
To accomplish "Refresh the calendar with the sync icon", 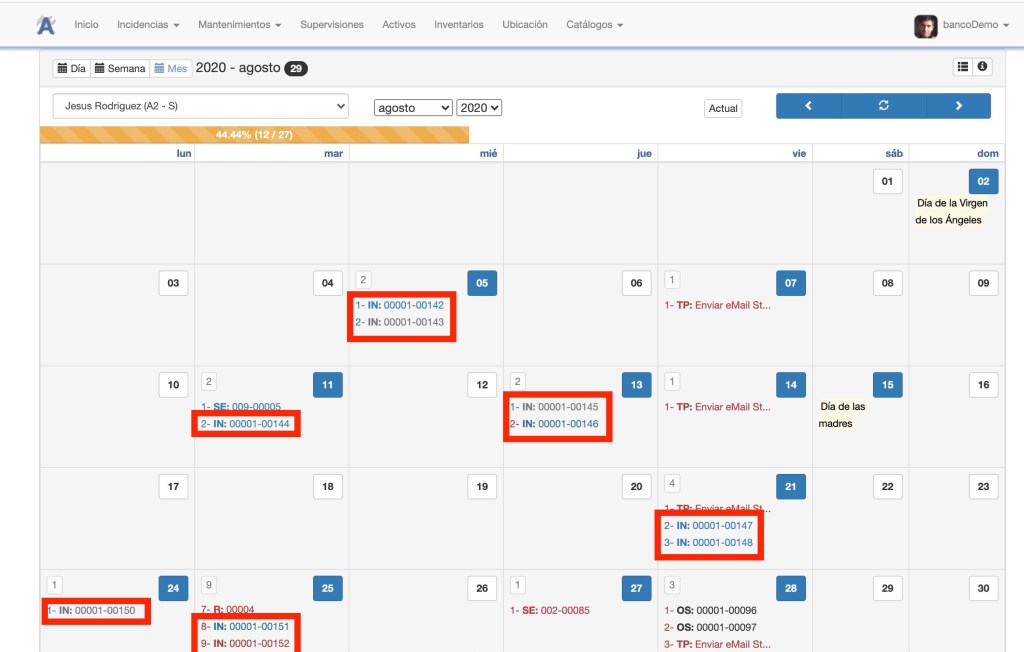I will tap(883, 106).
